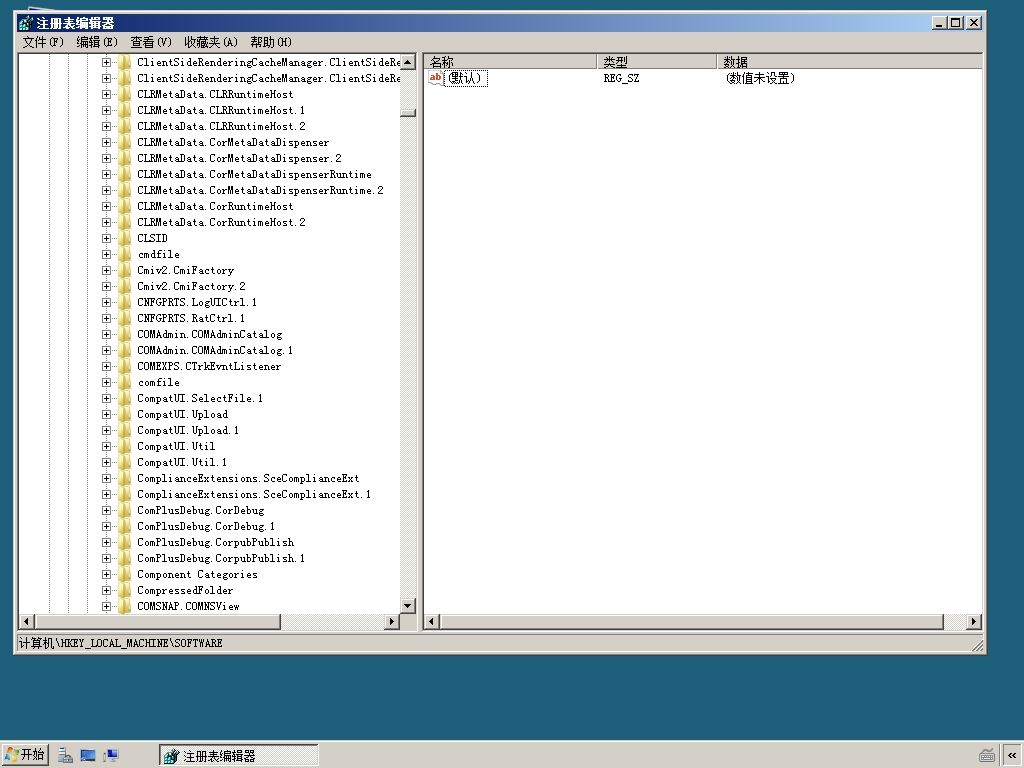Click folder icon of CLSID
This screenshot has height=768, width=1024.
(x=124, y=238)
